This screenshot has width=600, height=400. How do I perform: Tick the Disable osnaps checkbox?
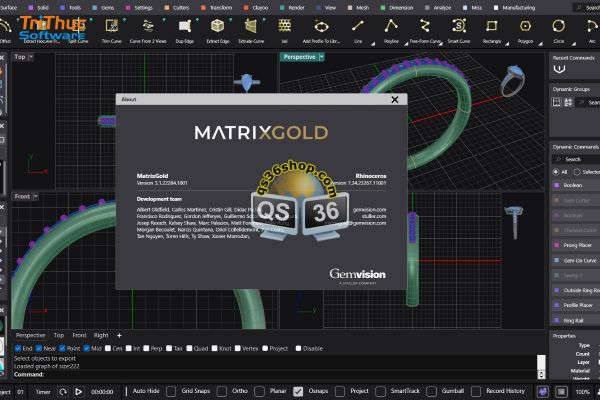[x=298, y=348]
